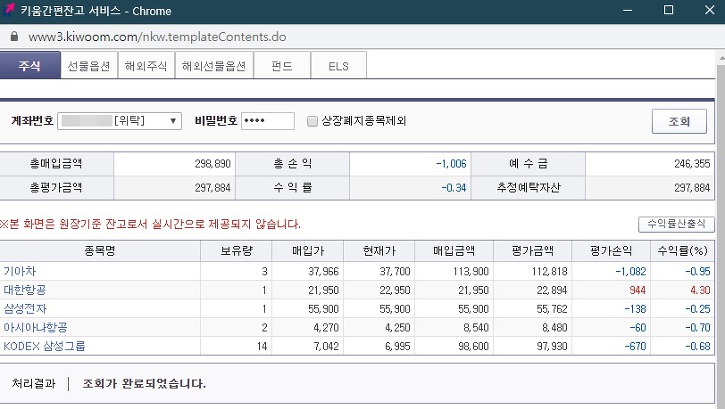725x409 pixels.
Task: Open the 아시아나항공 stock link
Action: 35,327
